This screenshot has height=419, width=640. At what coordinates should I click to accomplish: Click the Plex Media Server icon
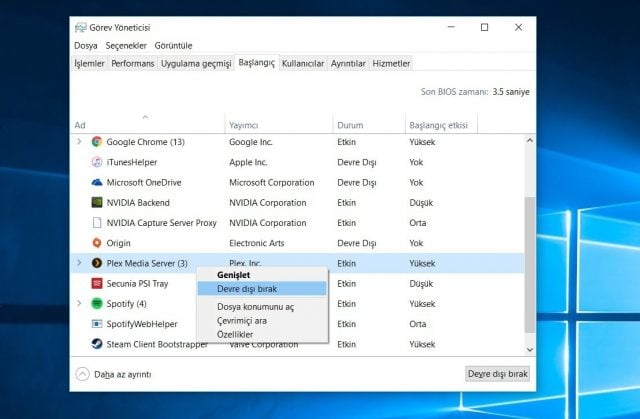coord(97,263)
